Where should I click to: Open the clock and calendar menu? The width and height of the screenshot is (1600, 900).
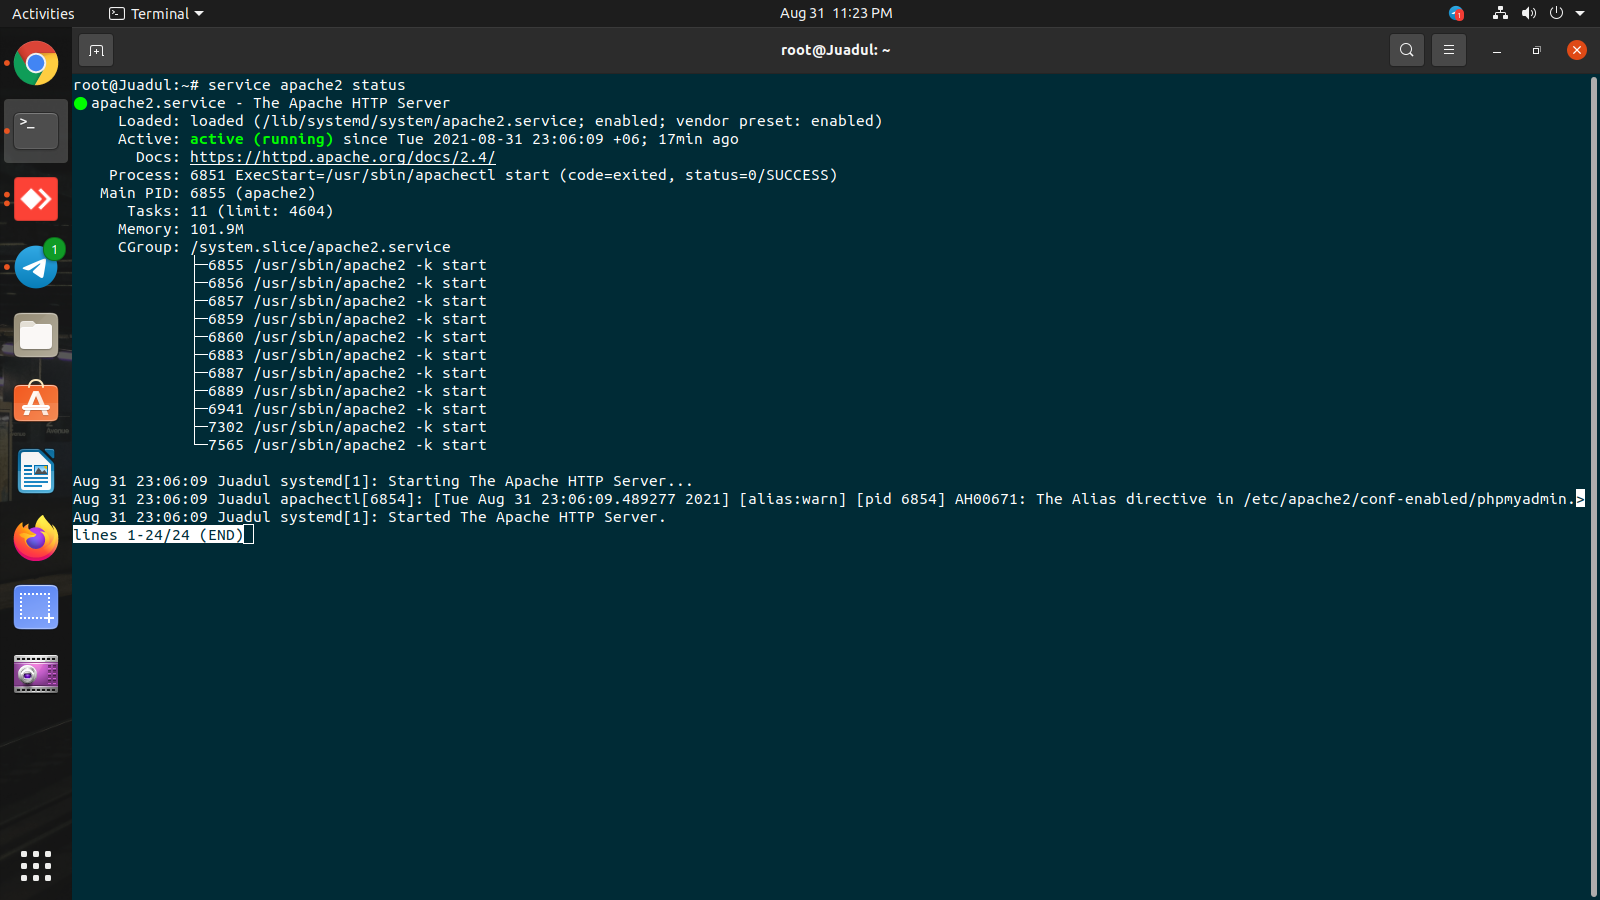[x=836, y=13]
